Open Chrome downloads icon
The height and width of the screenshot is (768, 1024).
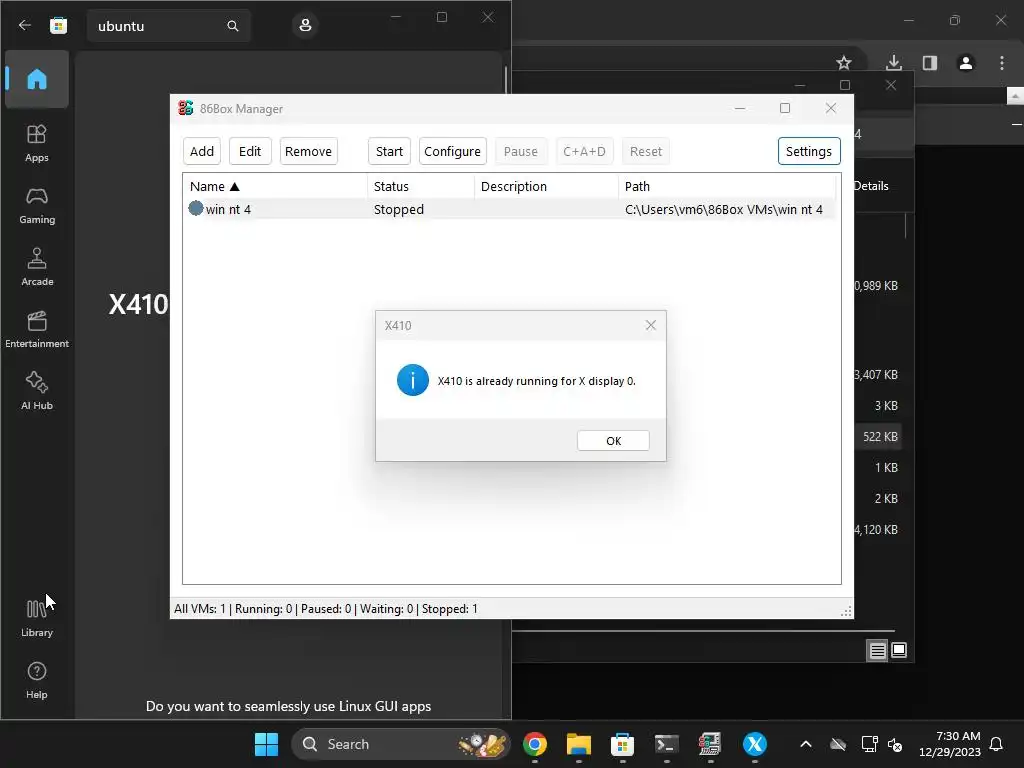(x=894, y=63)
